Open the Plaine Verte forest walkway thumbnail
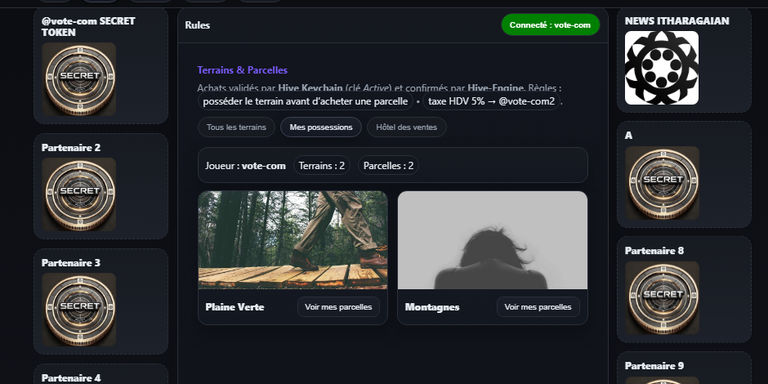 click(x=293, y=240)
